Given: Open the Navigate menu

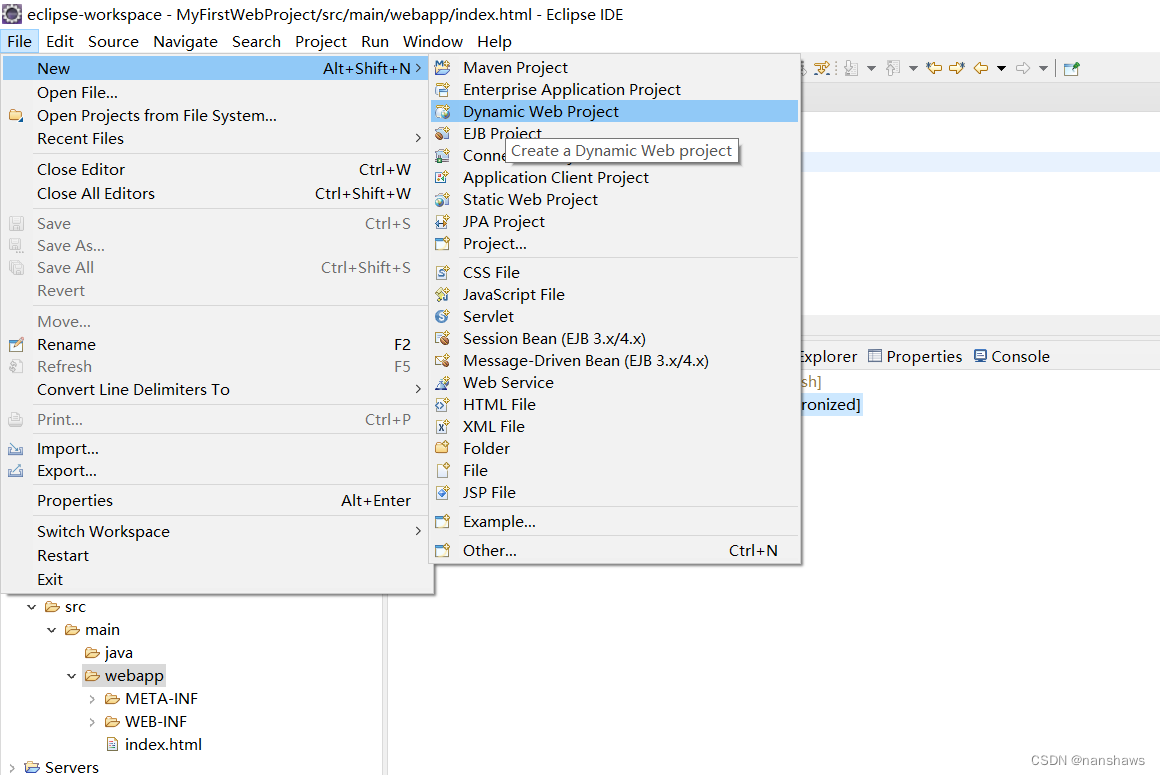Looking at the screenshot, I should (x=185, y=41).
